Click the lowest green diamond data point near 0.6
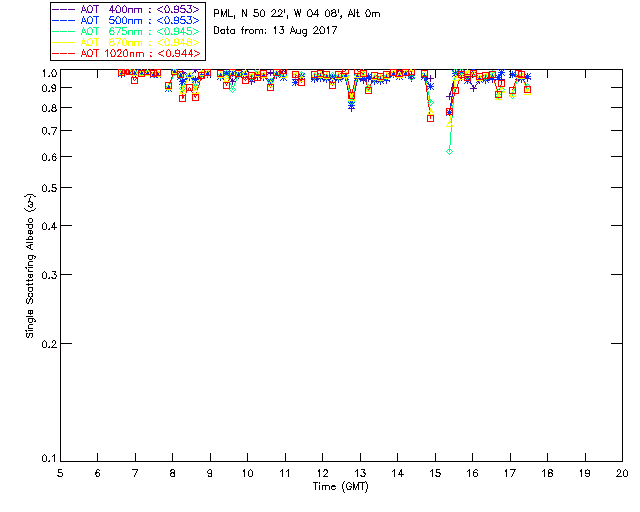The width and height of the screenshot is (640, 512). pos(449,151)
